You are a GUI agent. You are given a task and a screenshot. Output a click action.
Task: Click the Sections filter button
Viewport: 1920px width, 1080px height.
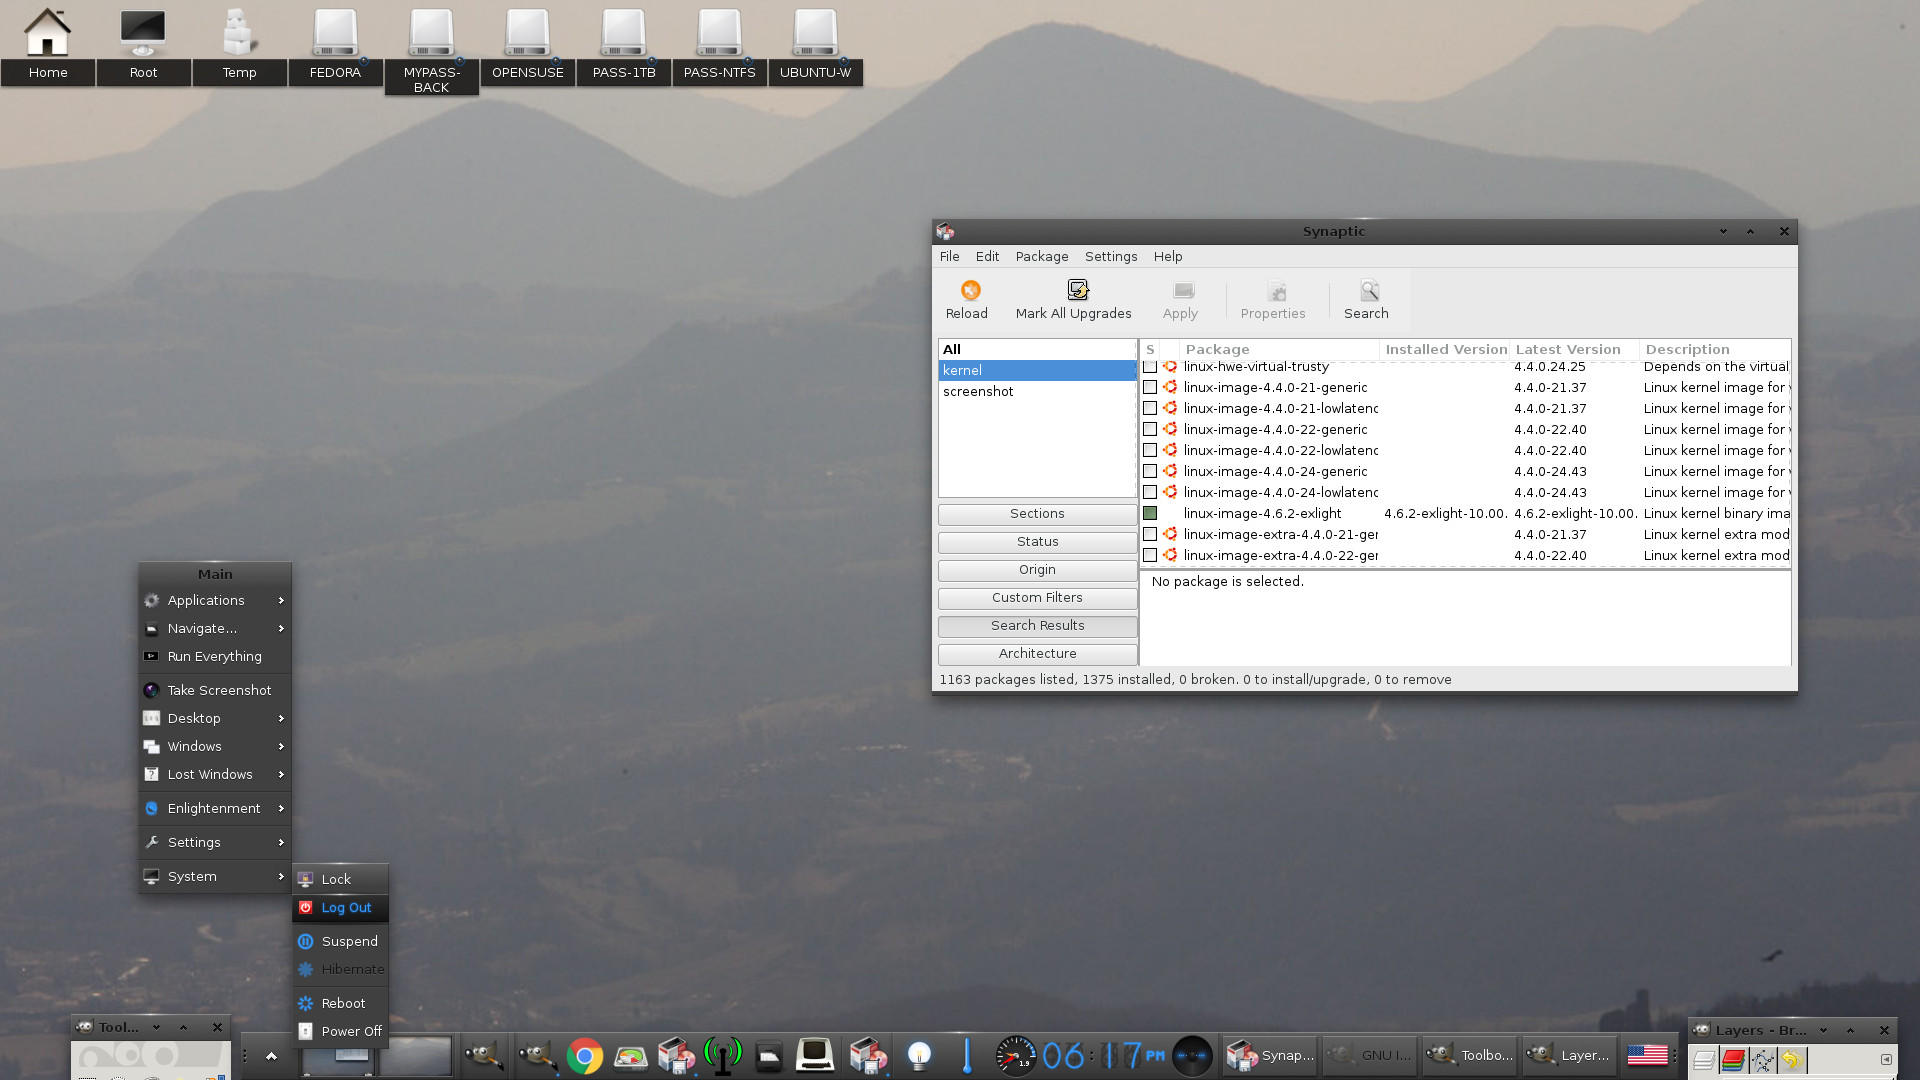[1037, 514]
